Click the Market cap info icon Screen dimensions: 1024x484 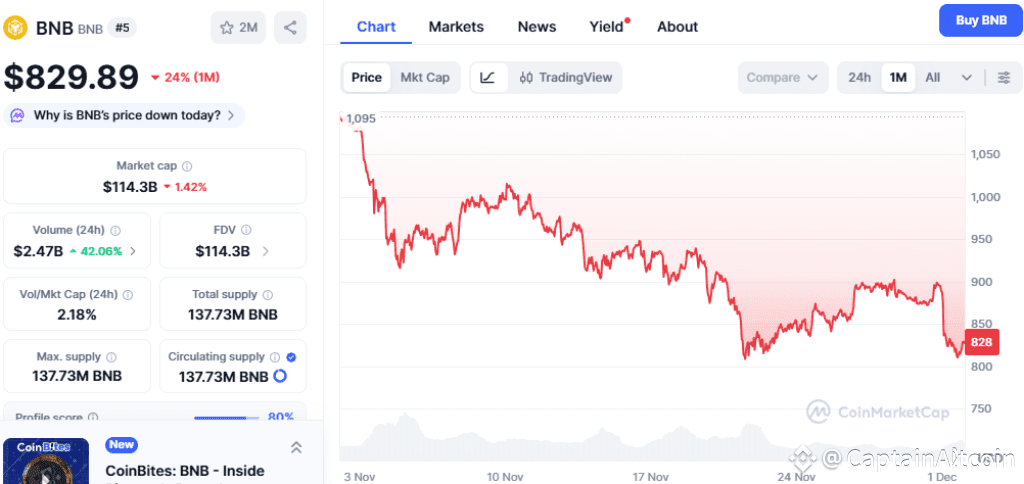pyautogui.click(x=187, y=166)
